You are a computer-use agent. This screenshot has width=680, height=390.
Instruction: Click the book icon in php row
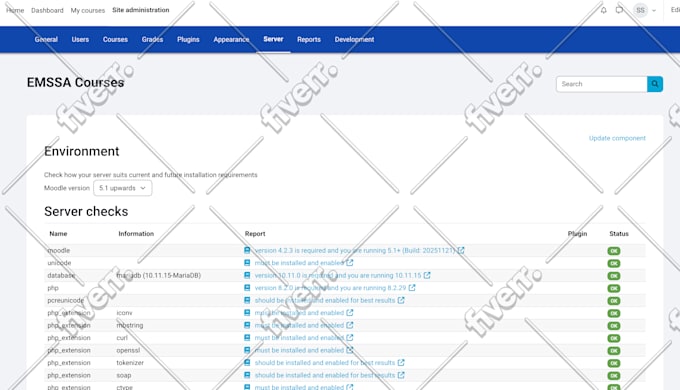pos(247,288)
